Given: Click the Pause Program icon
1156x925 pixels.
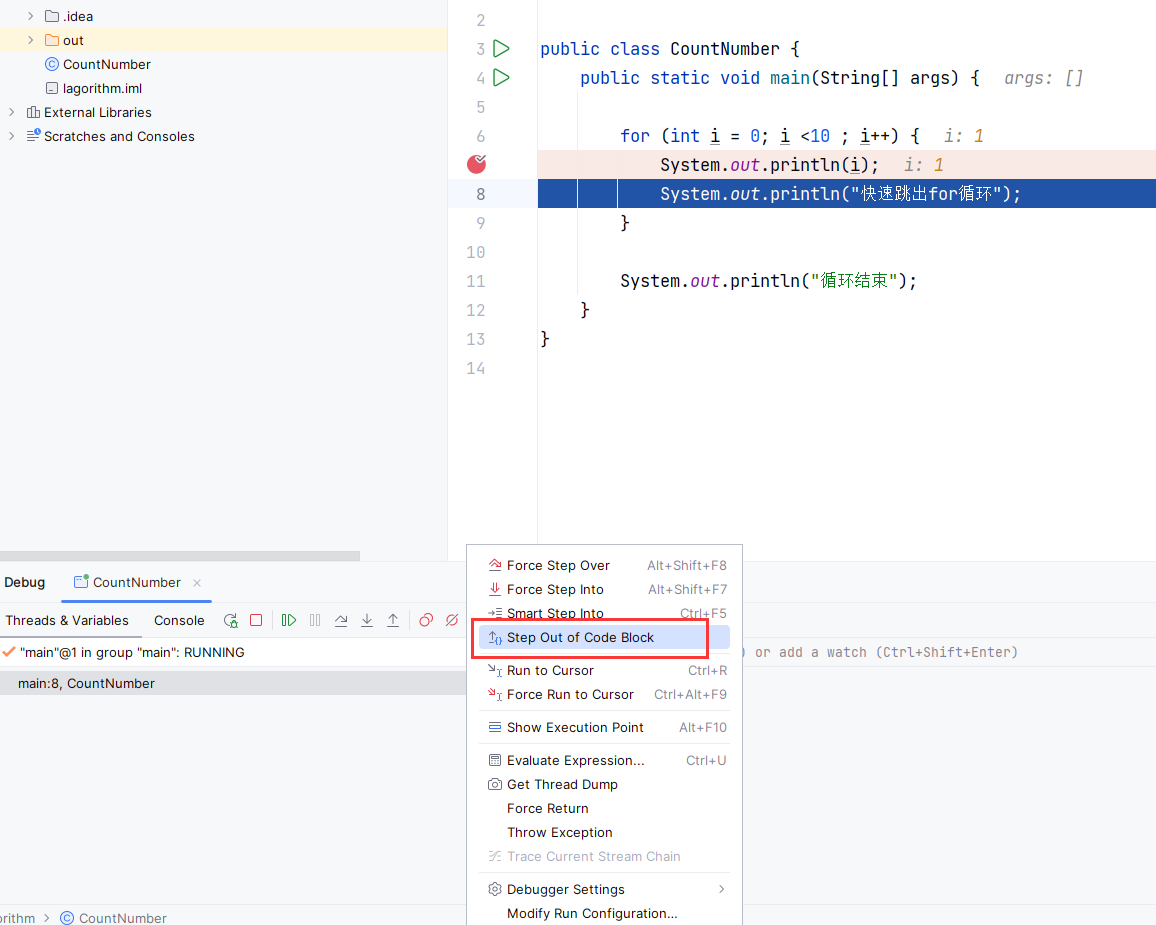Looking at the screenshot, I should click(315, 620).
